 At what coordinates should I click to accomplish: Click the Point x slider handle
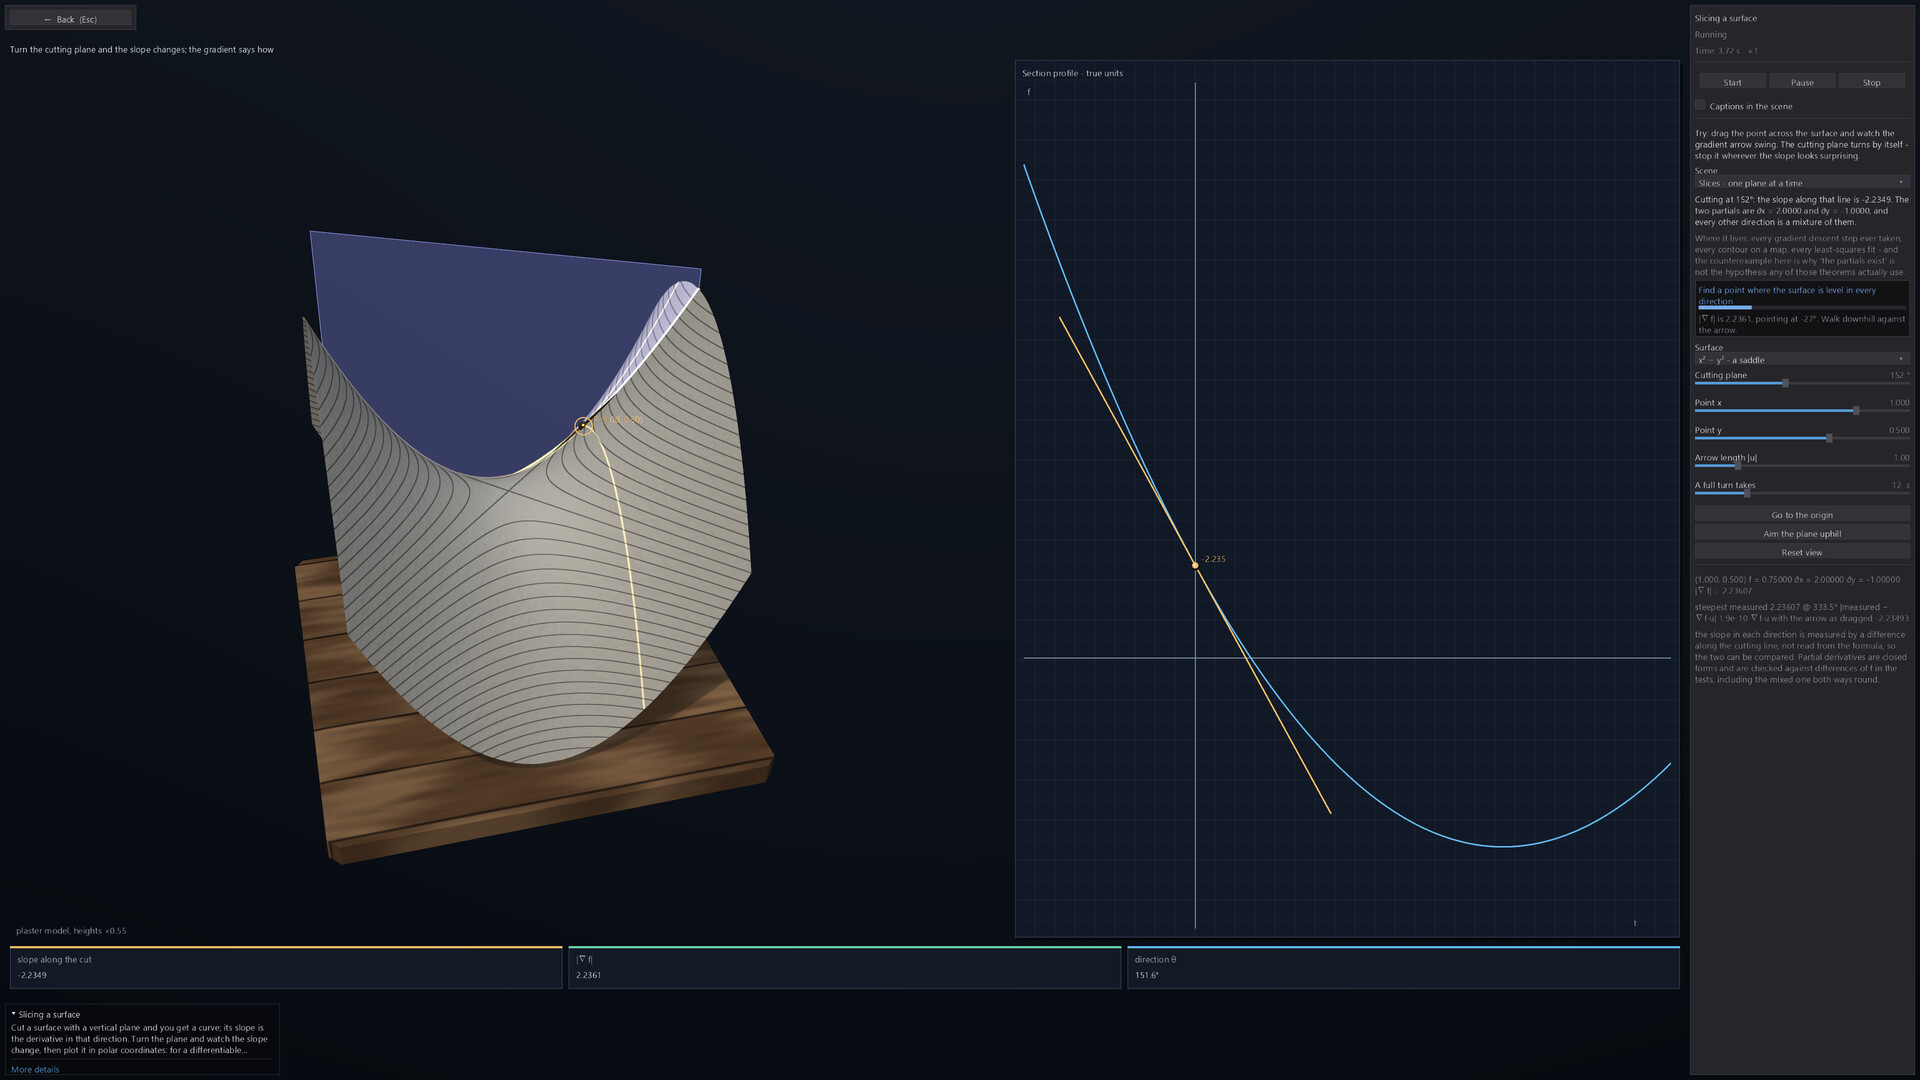point(1856,410)
